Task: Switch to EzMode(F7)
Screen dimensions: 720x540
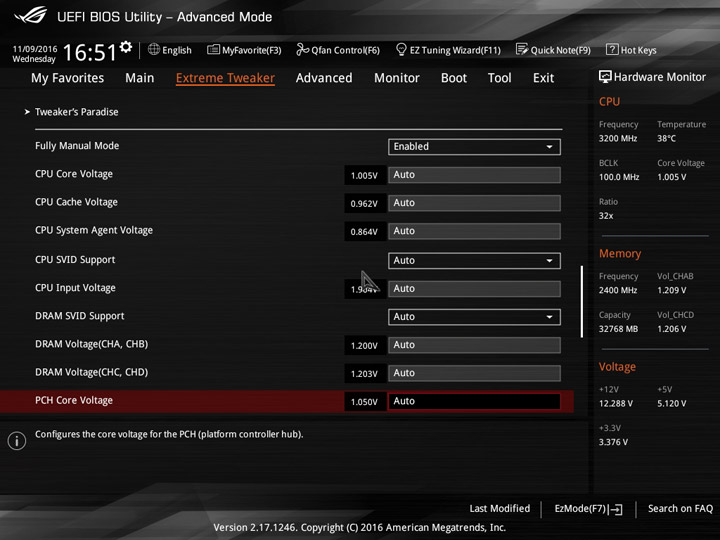Action: pyautogui.click(x=589, y=509)
